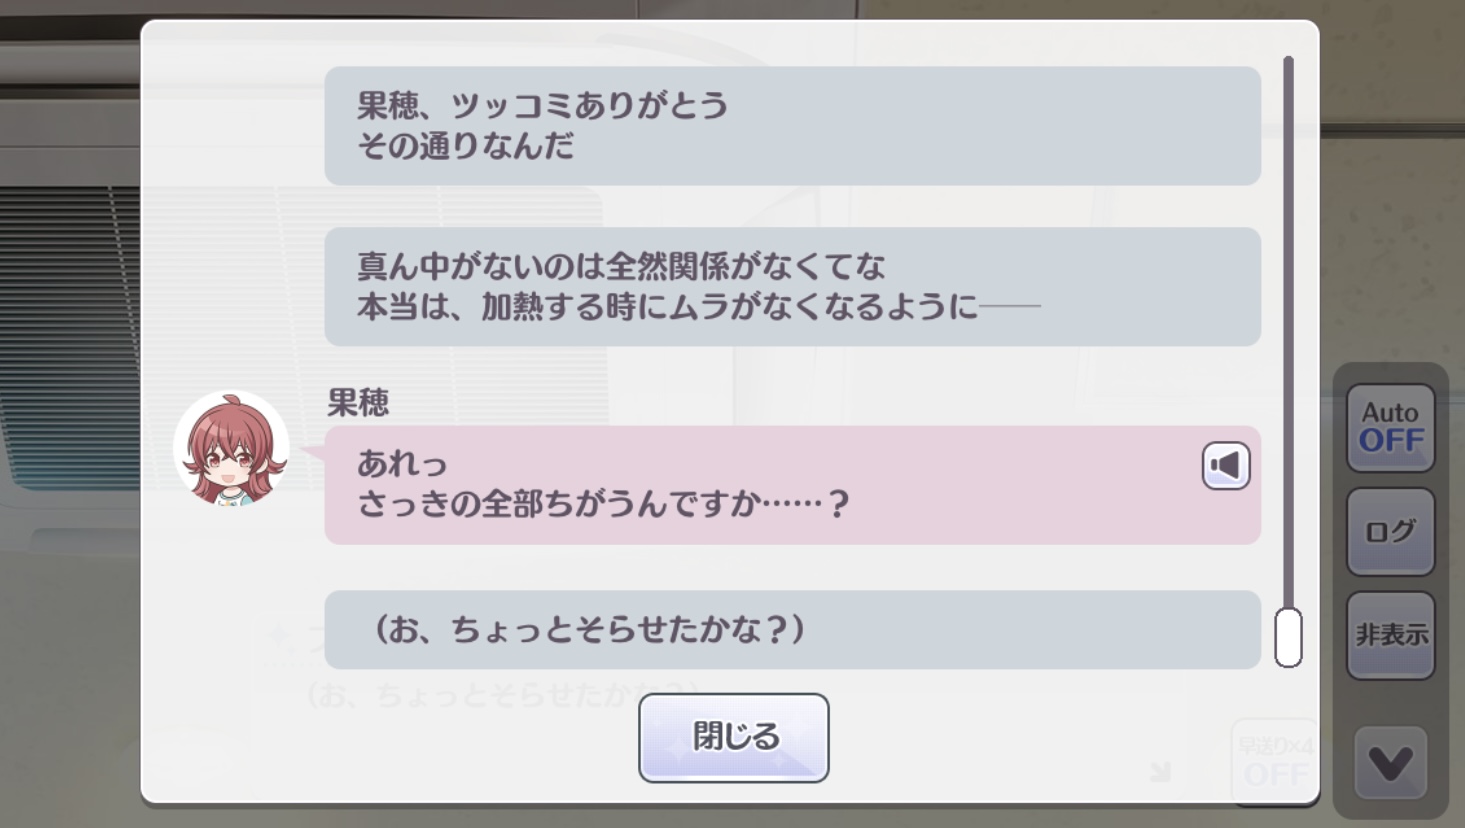Screen dimensions: 1465x828
Task: Open the ログ conversation log button
Action: (1390, 531)
